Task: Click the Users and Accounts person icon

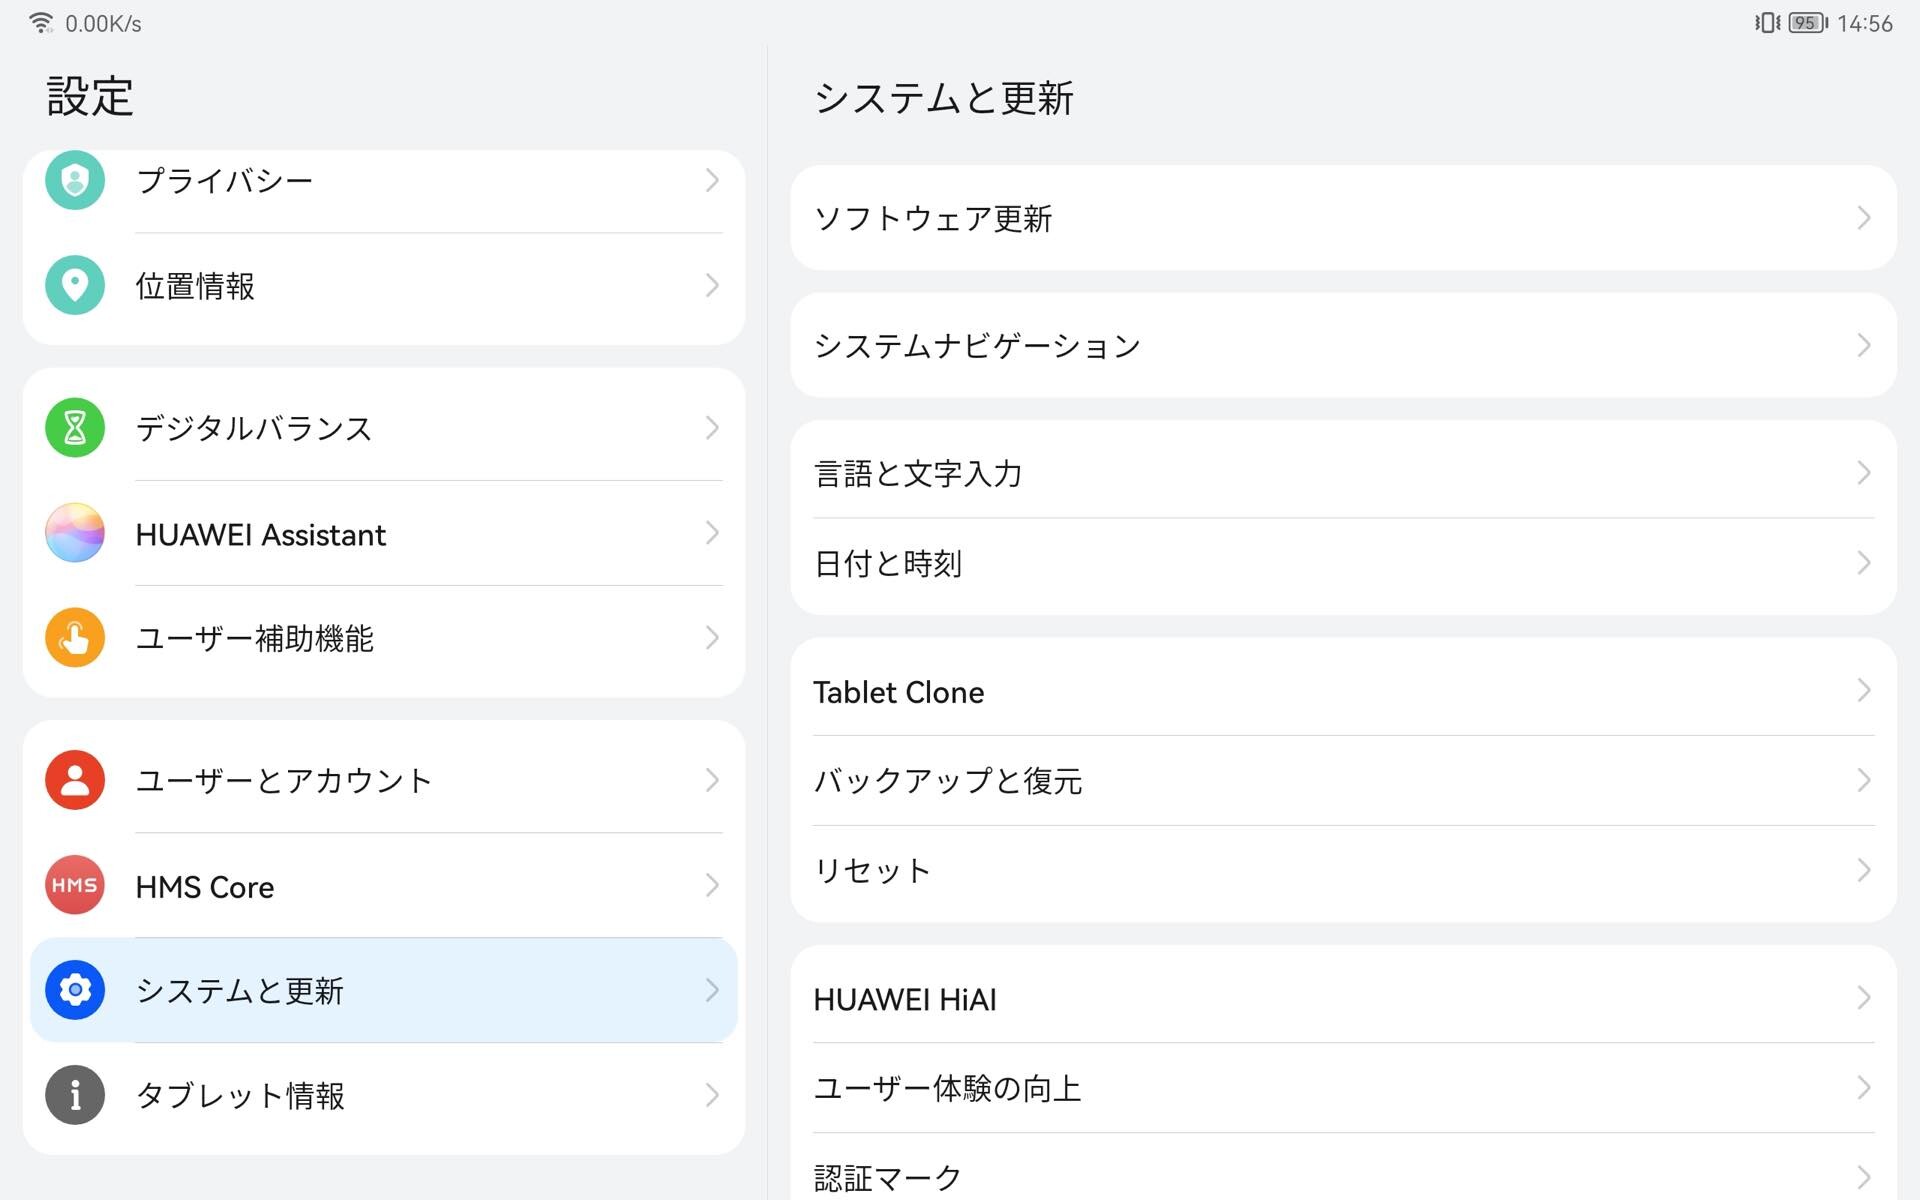Action: point(75,780)
